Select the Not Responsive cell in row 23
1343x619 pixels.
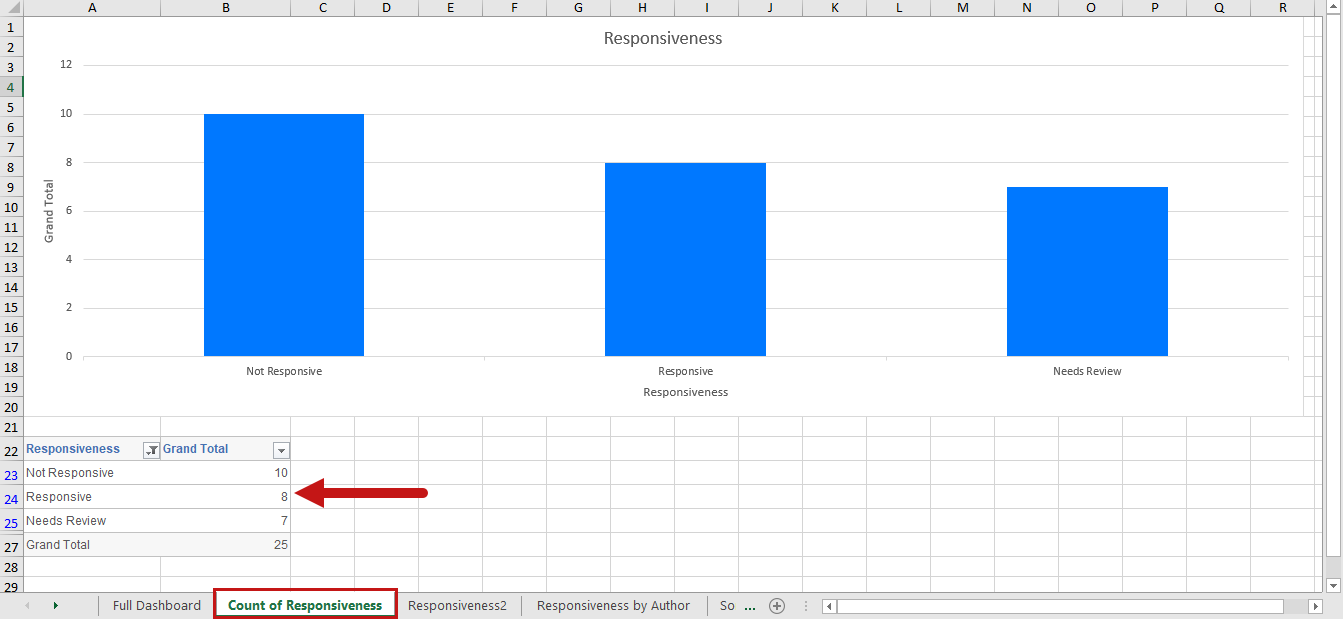click(92, 473)
